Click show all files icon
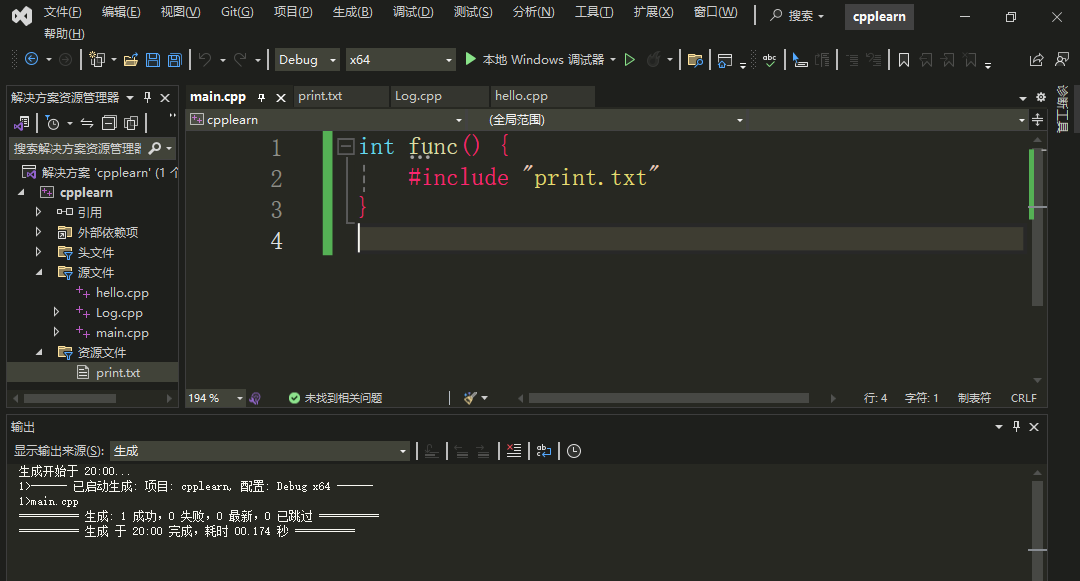This screenshot has height=581, width=1080. click(131, 123)
